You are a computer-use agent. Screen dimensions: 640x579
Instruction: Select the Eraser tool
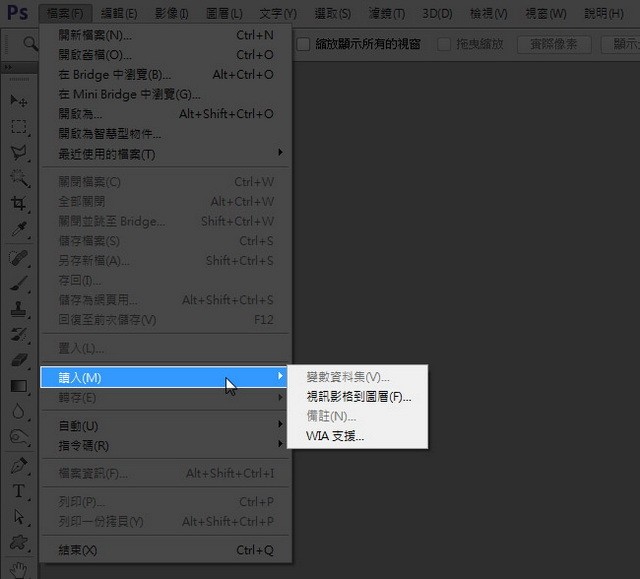19,360
